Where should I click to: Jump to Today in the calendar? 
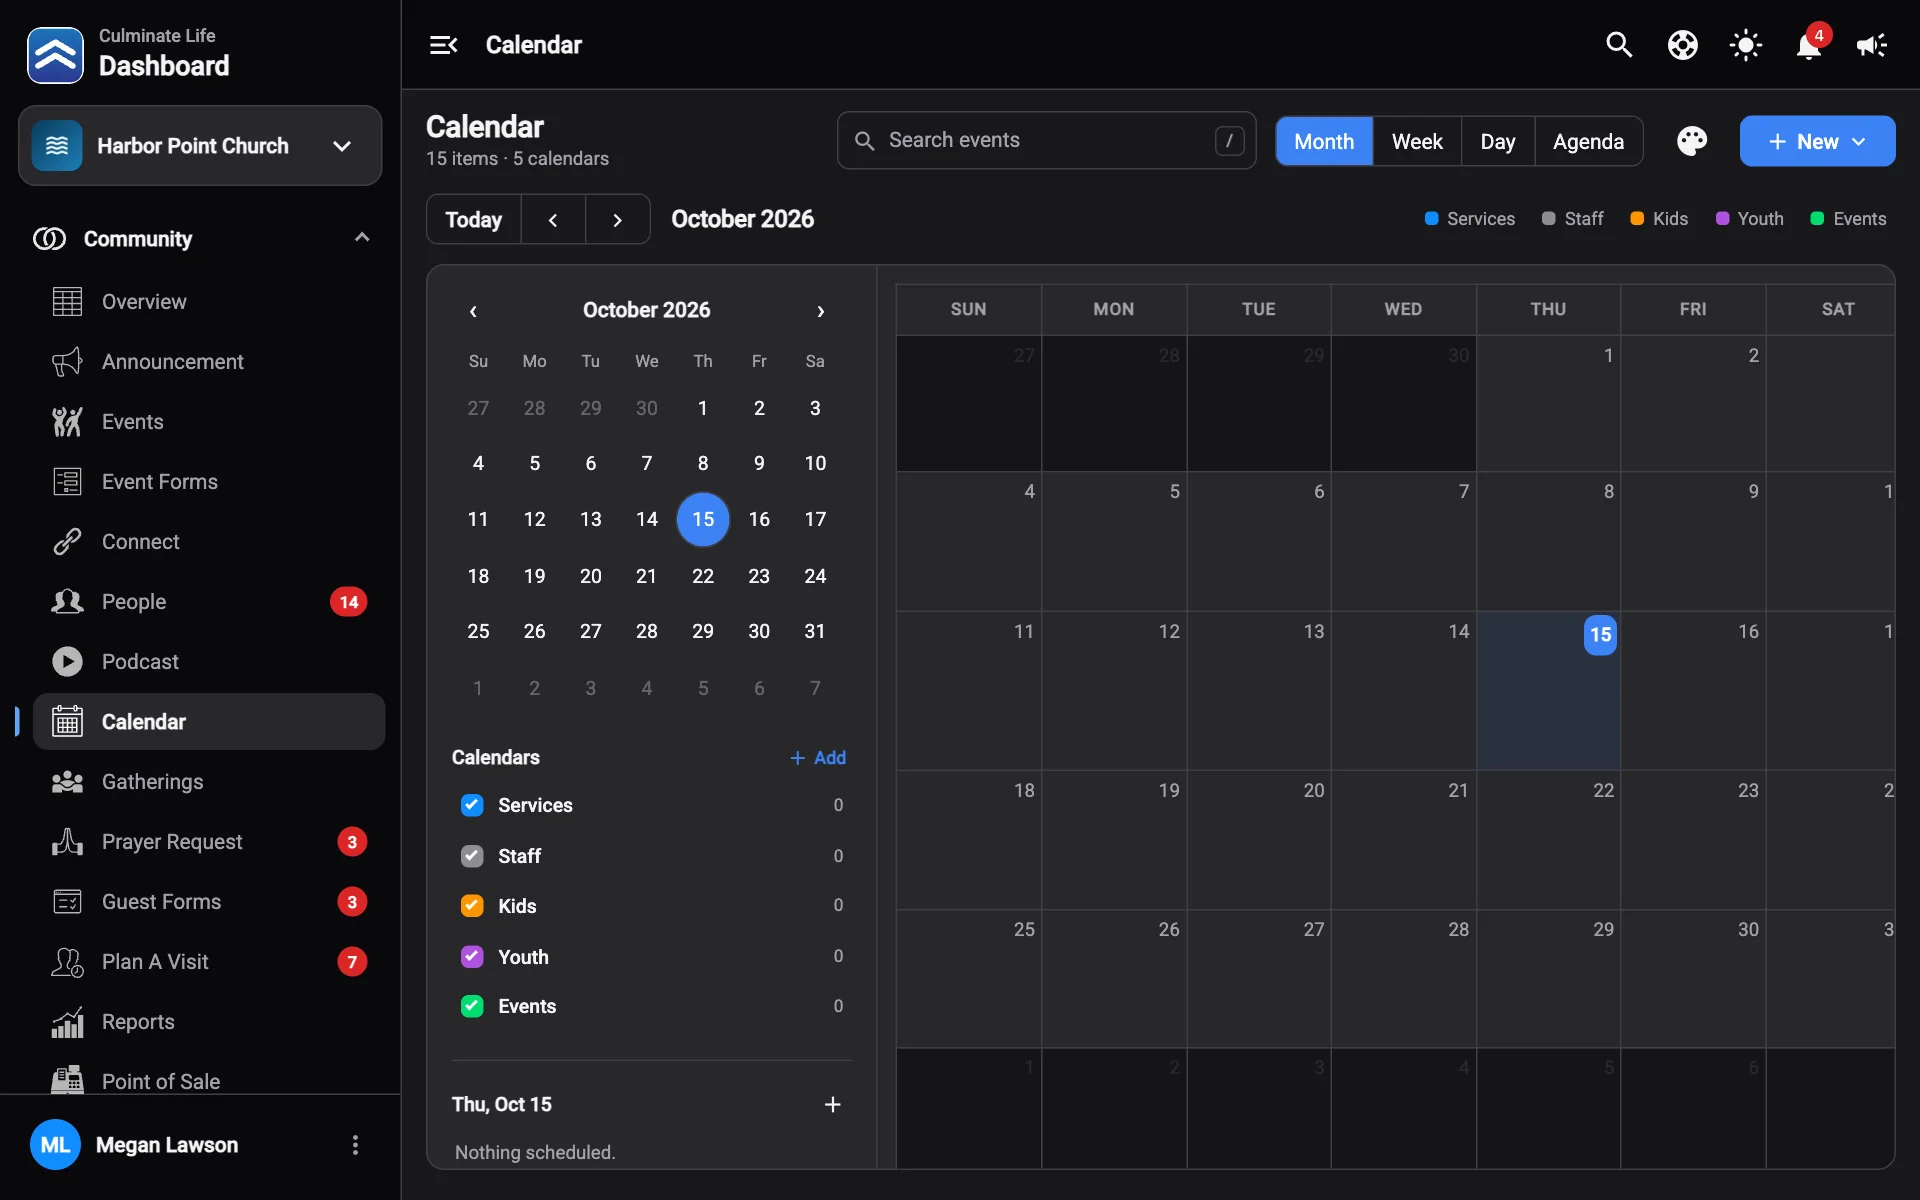point(474,220)
